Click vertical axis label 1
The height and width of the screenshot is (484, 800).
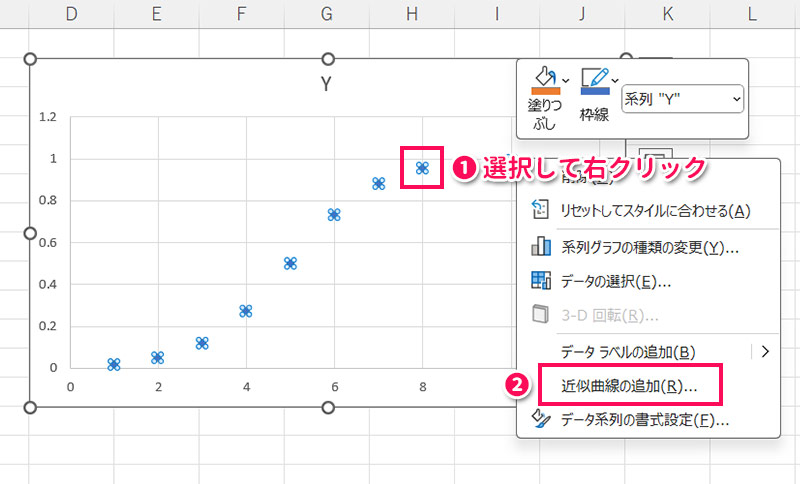pyautogui.click(x=53, y=159)
